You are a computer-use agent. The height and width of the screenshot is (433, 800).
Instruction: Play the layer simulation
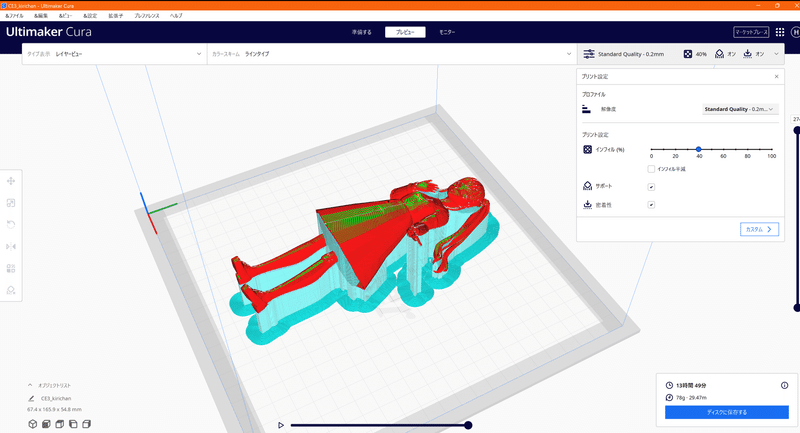coord(281,425)
